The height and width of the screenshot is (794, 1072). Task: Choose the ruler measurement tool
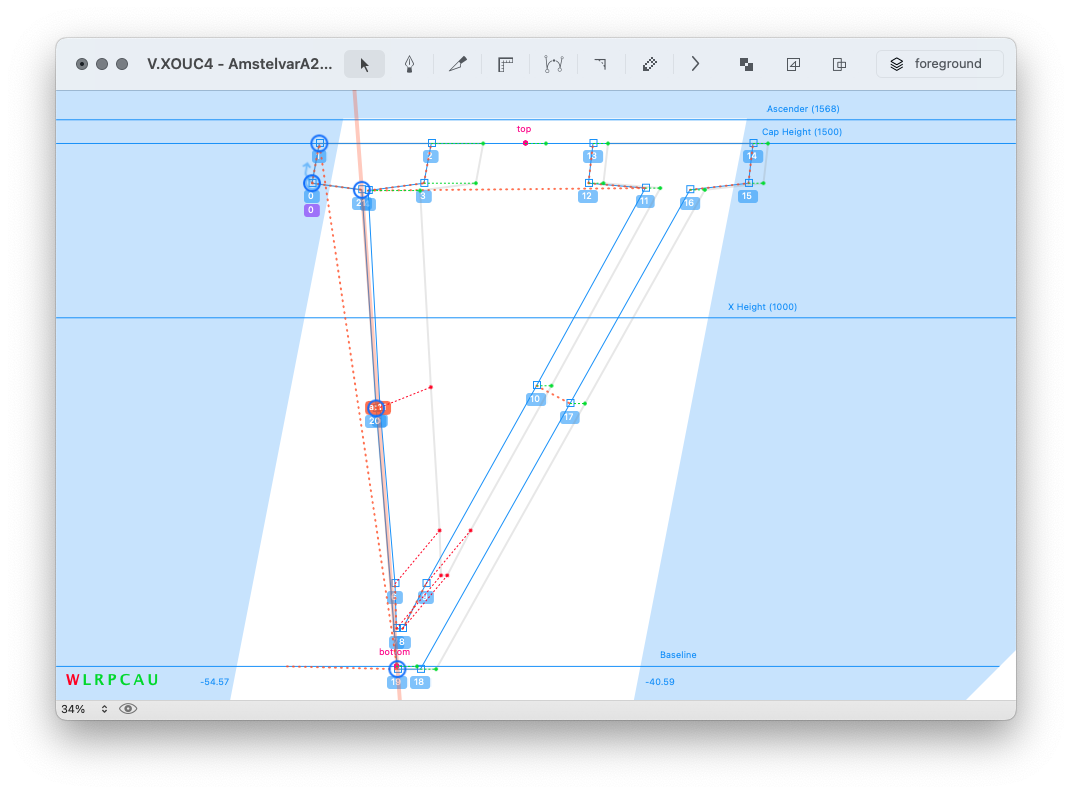tap(506, 64)
